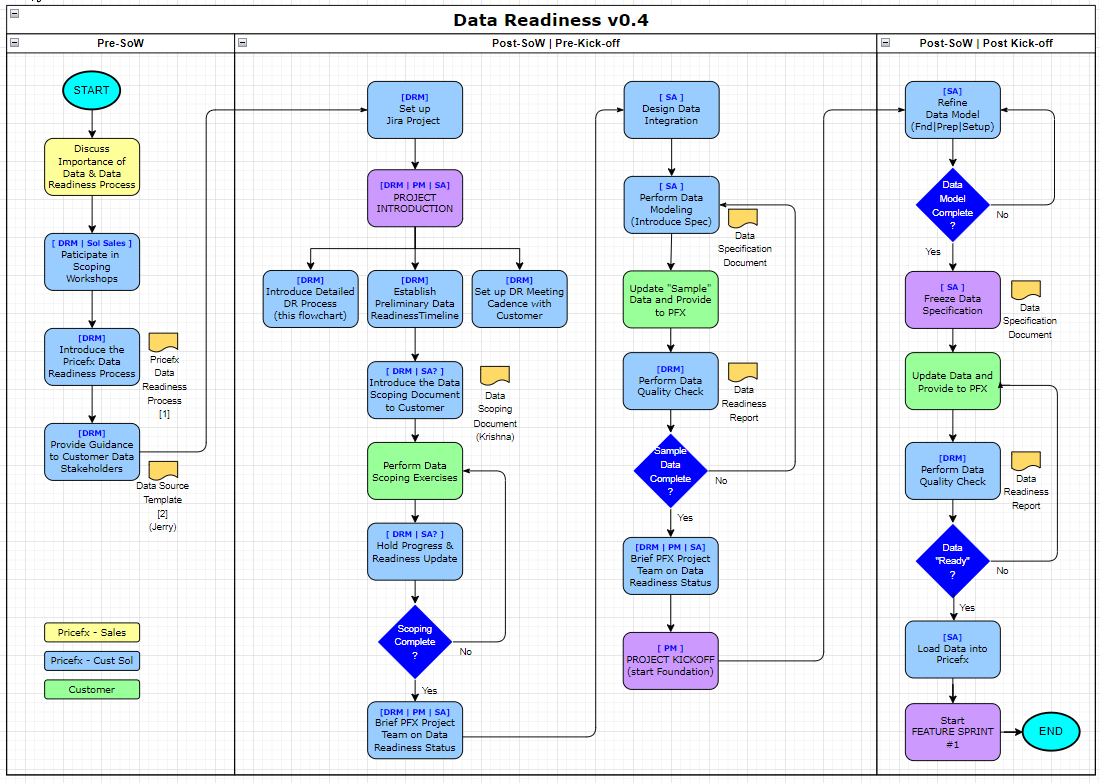Image resolution: width=1100 pixels, height=783 pixels.
Task: Select the Scoping Complete decision diamond
Action: 415,641
